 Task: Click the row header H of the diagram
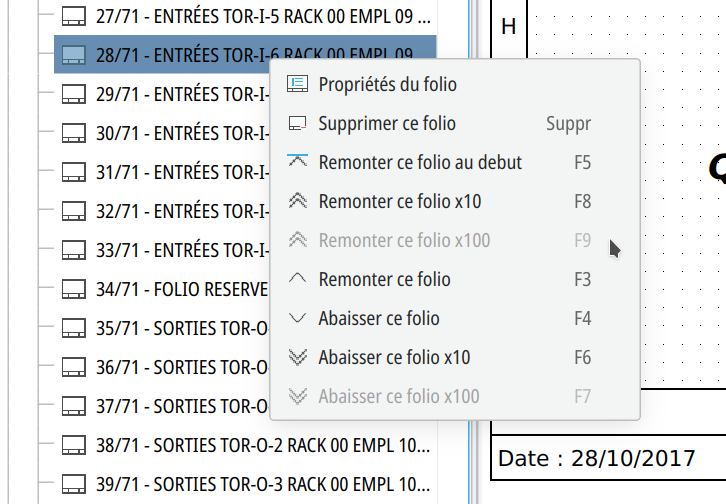pyautogui.click(x=508, y=26)
